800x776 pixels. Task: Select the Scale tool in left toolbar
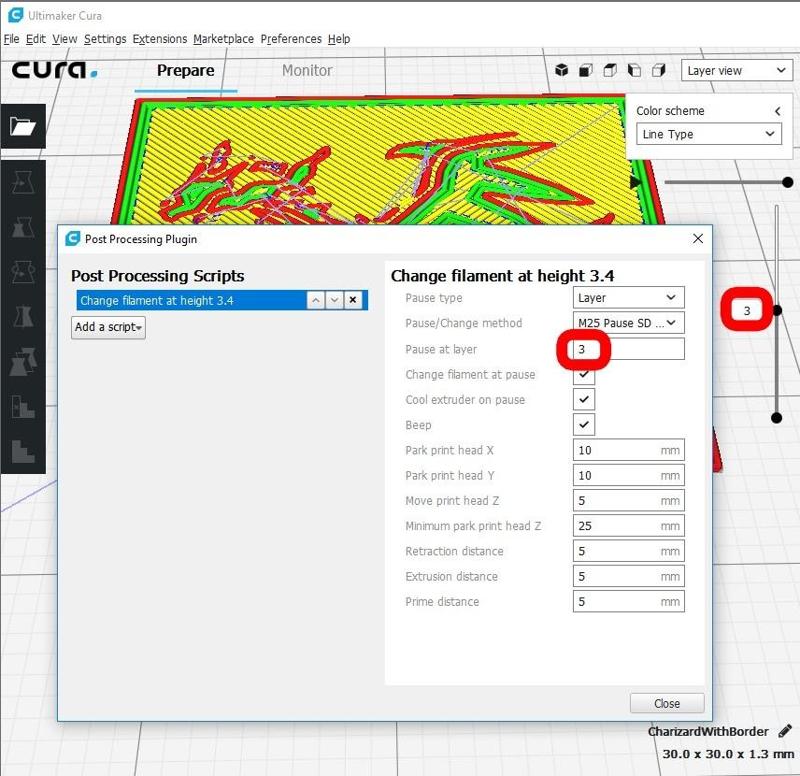tap(23, 227)
